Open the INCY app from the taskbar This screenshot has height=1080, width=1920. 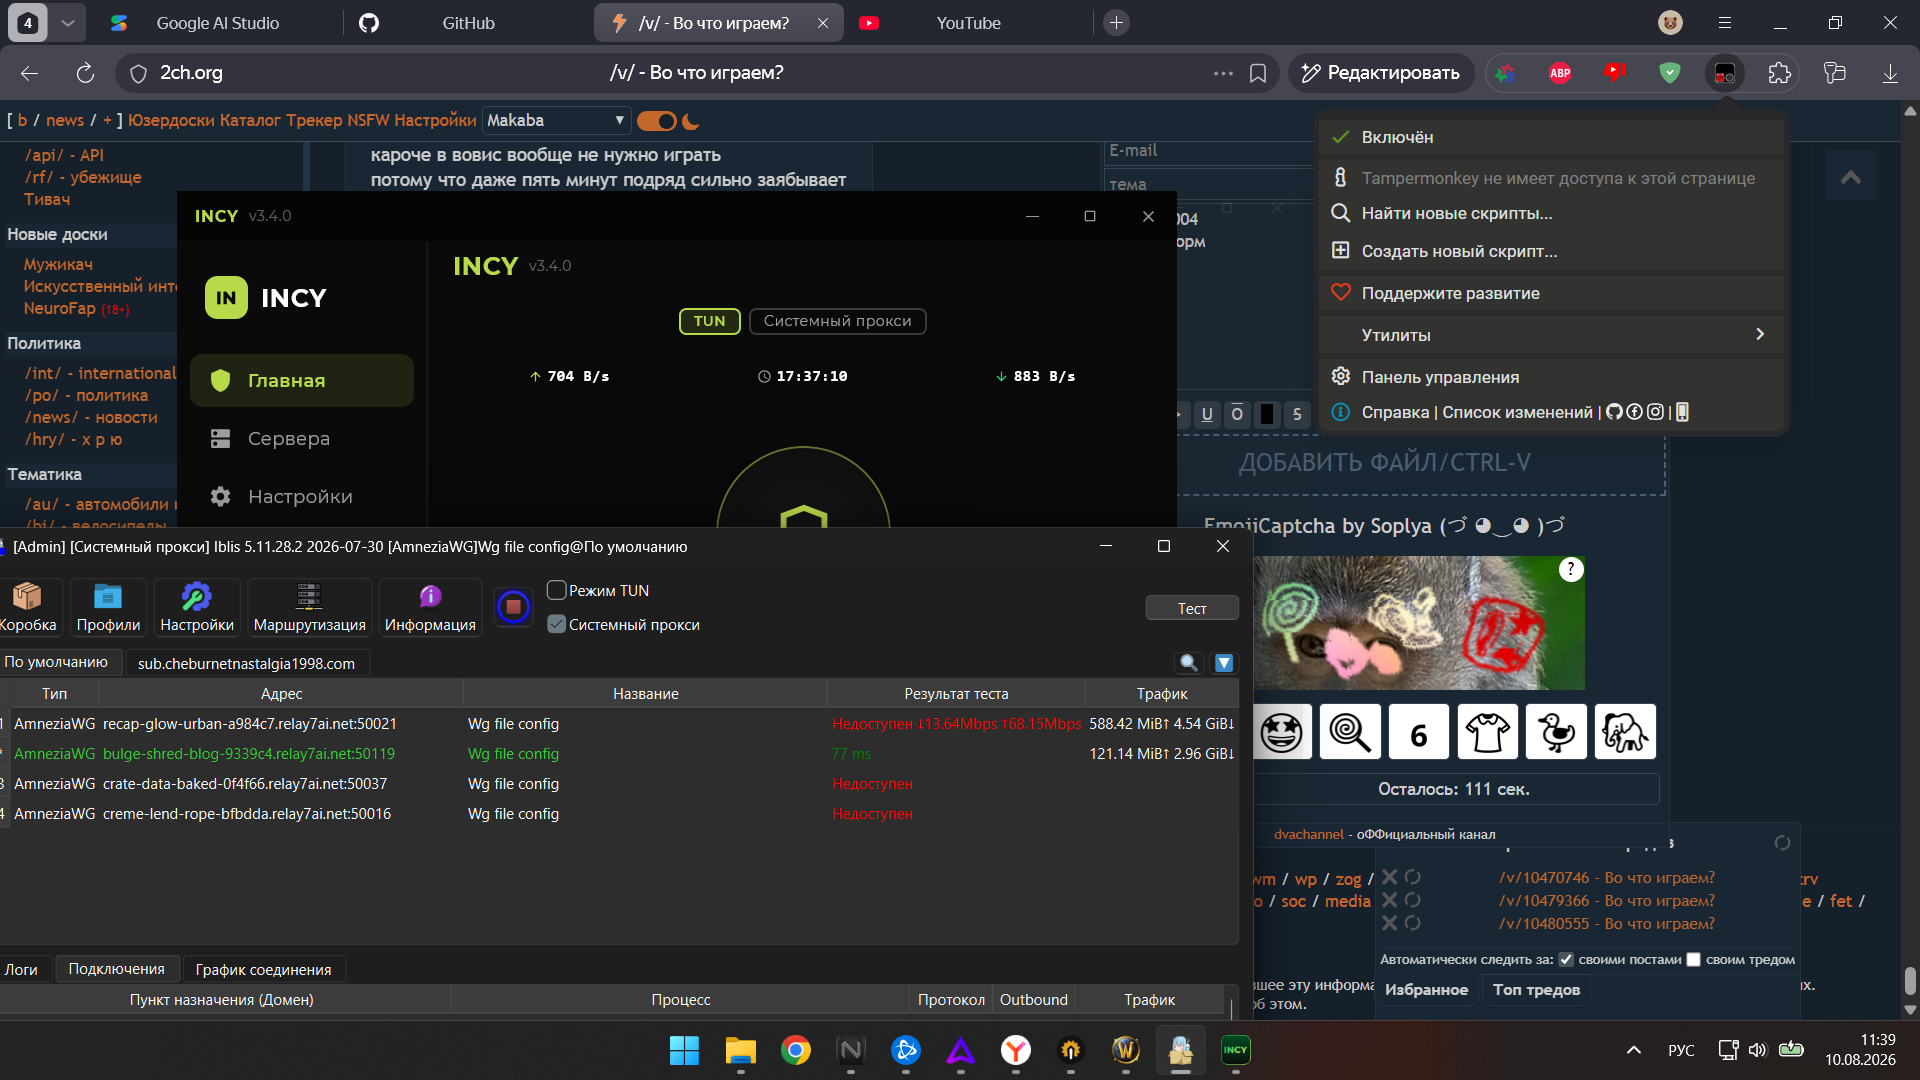coord(1236,1050)
